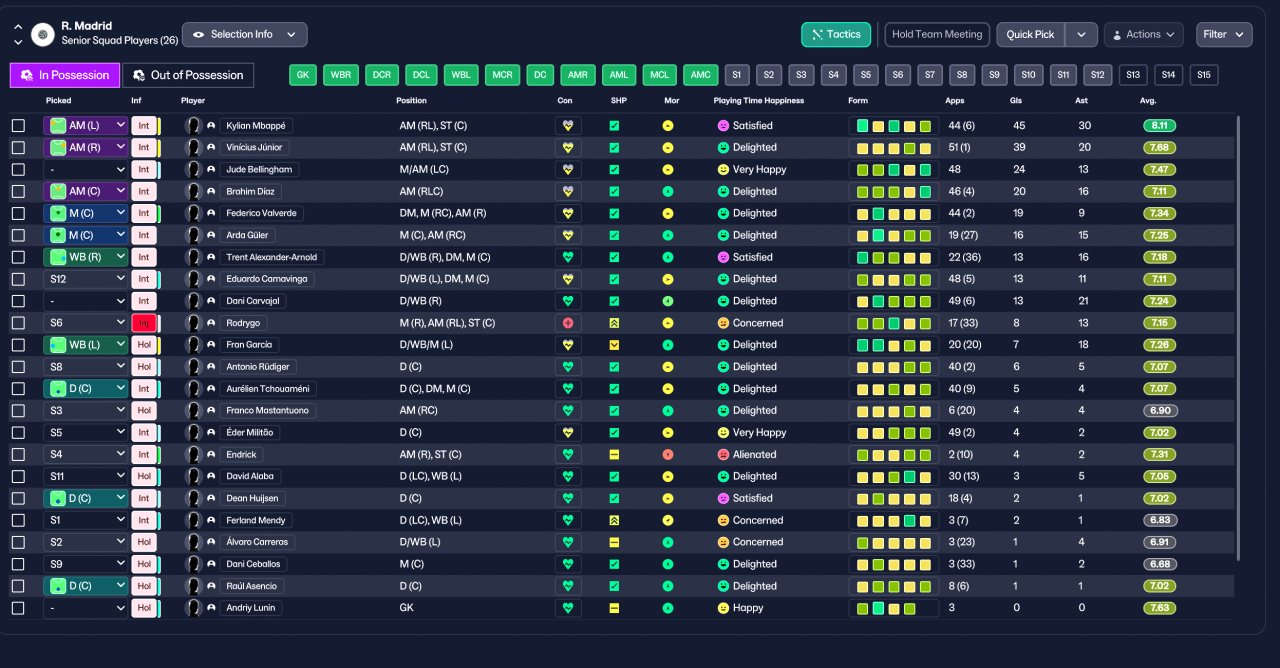The width and height of the screenshot is (1280, 668).
Task: Click red Inj tag on Rodrygo row
Action: (x=144, y=323)
